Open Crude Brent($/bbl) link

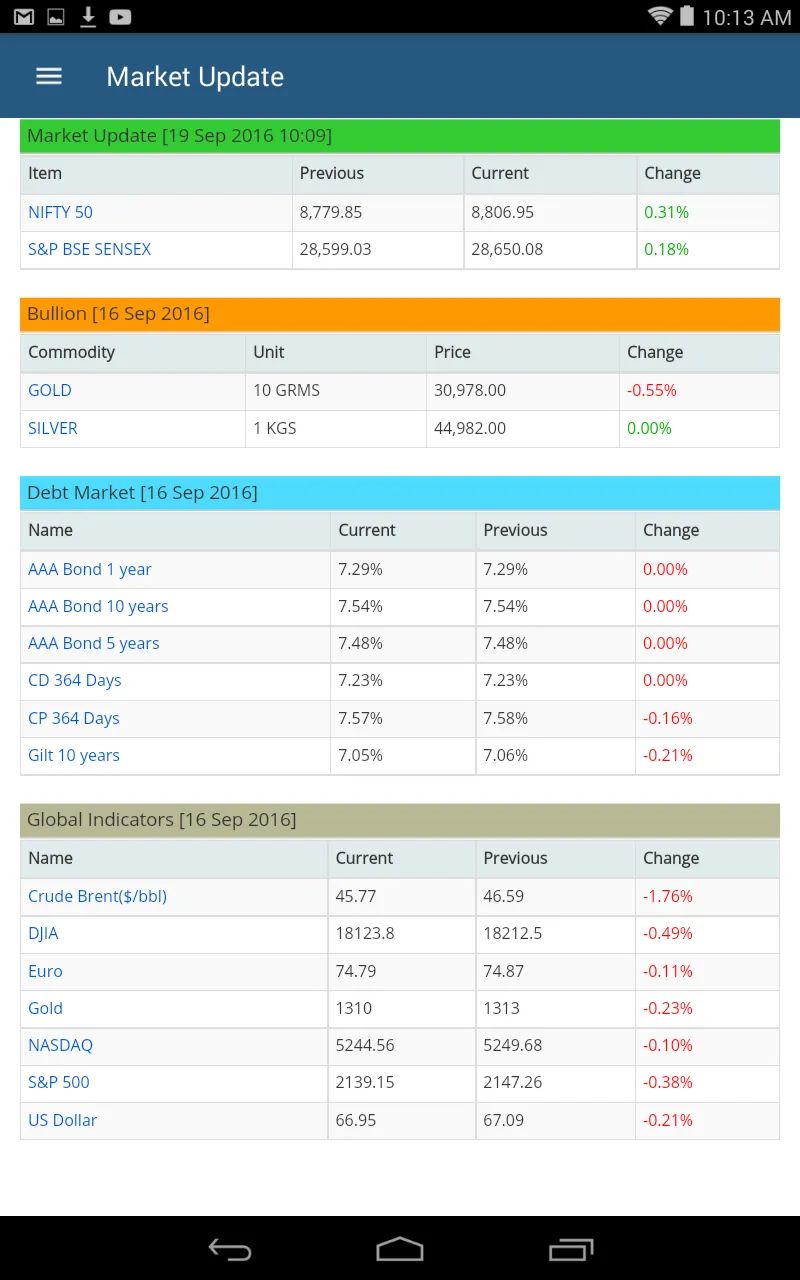pos(97,896)
